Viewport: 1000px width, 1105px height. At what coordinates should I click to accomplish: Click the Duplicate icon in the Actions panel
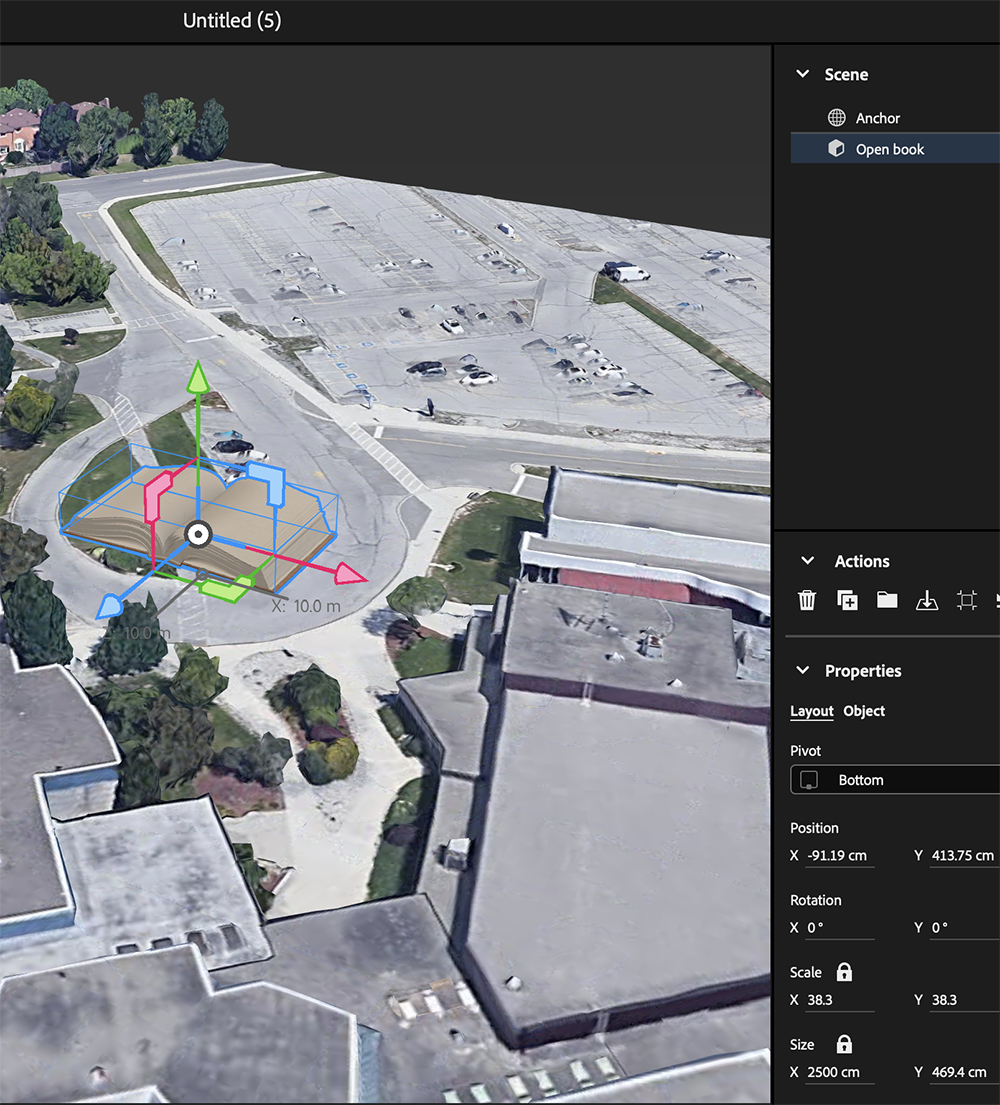tap(847, 600)
